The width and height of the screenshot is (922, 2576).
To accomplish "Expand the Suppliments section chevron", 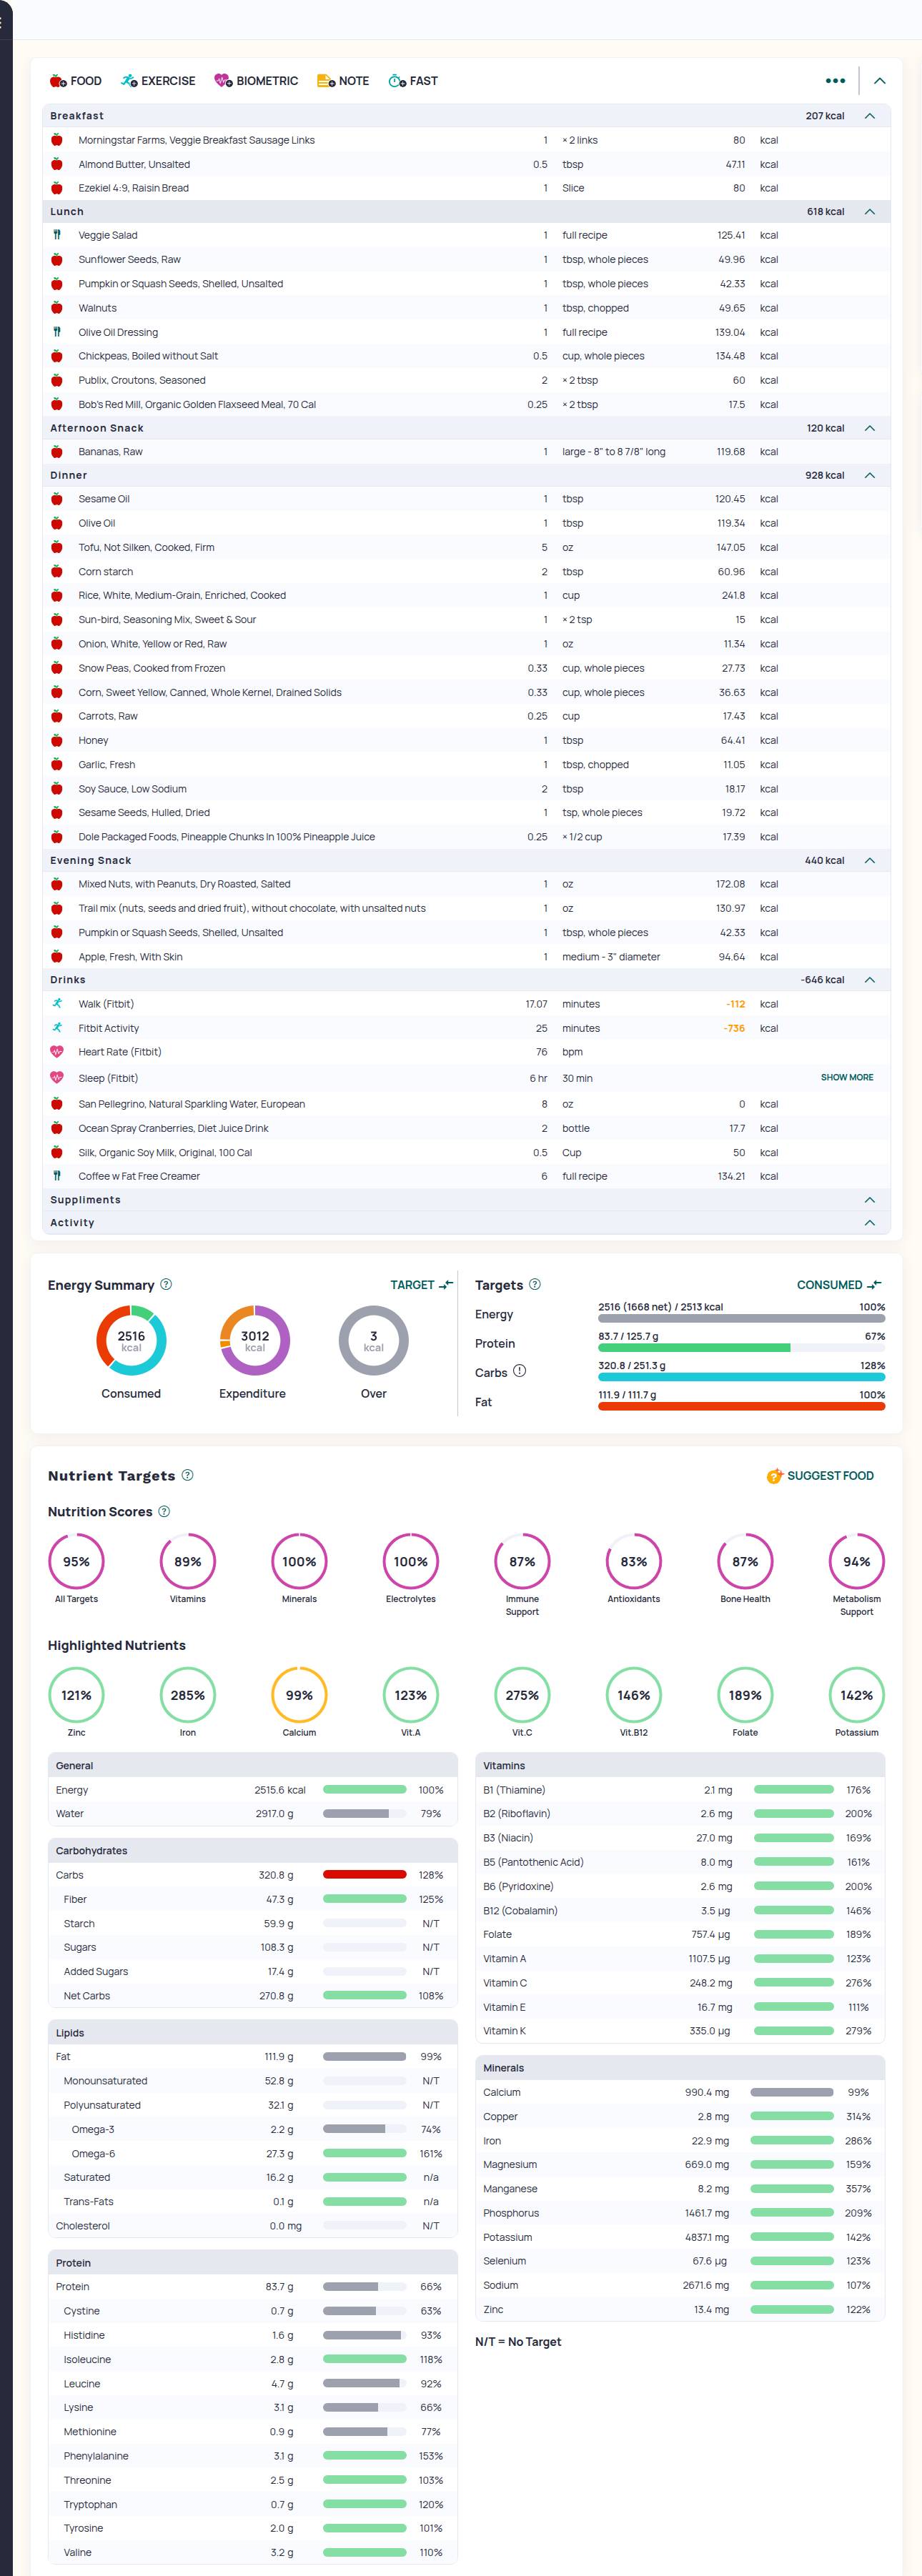I will pos(869,1200).
